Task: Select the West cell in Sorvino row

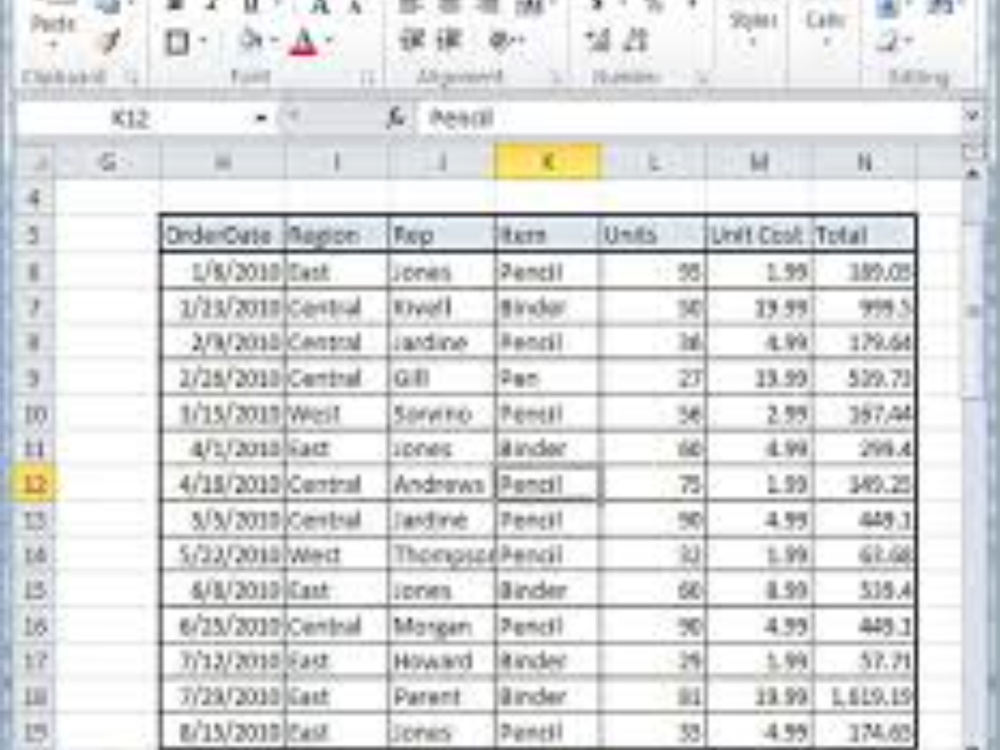Action: [337, 414]
